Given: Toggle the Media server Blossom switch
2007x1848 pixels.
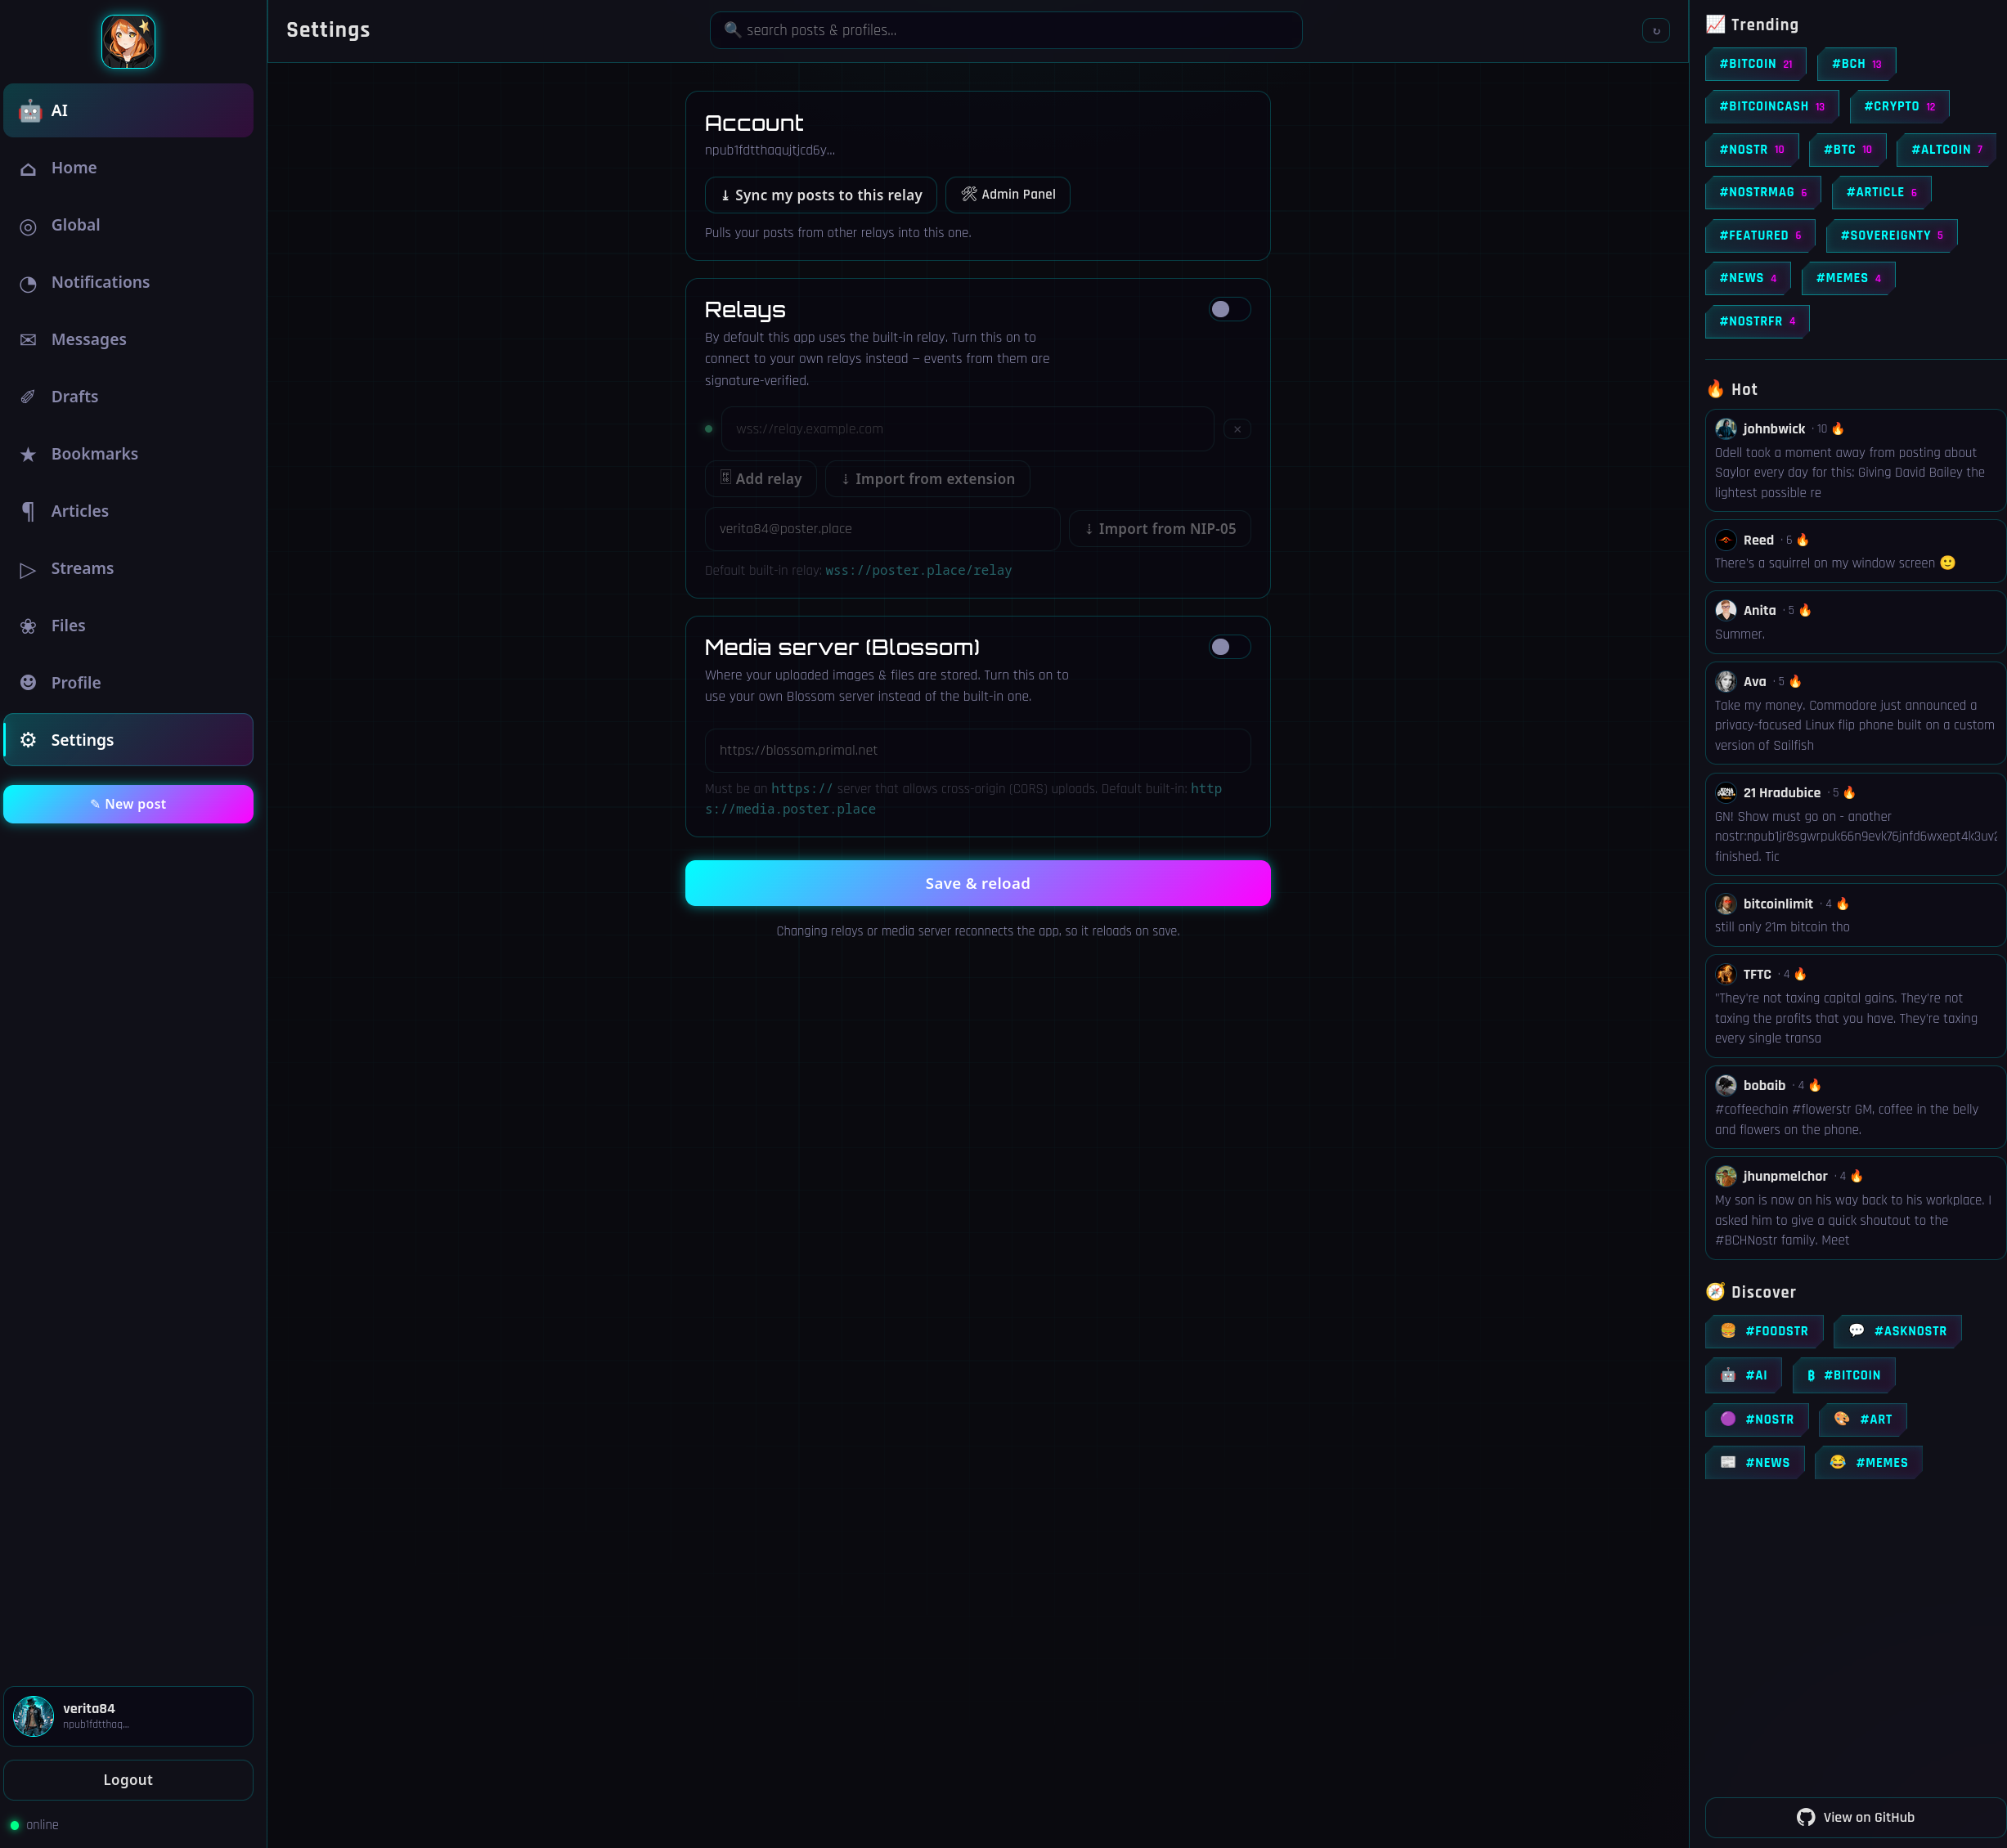Looking at the screenshot, I should coord(1229,647).
